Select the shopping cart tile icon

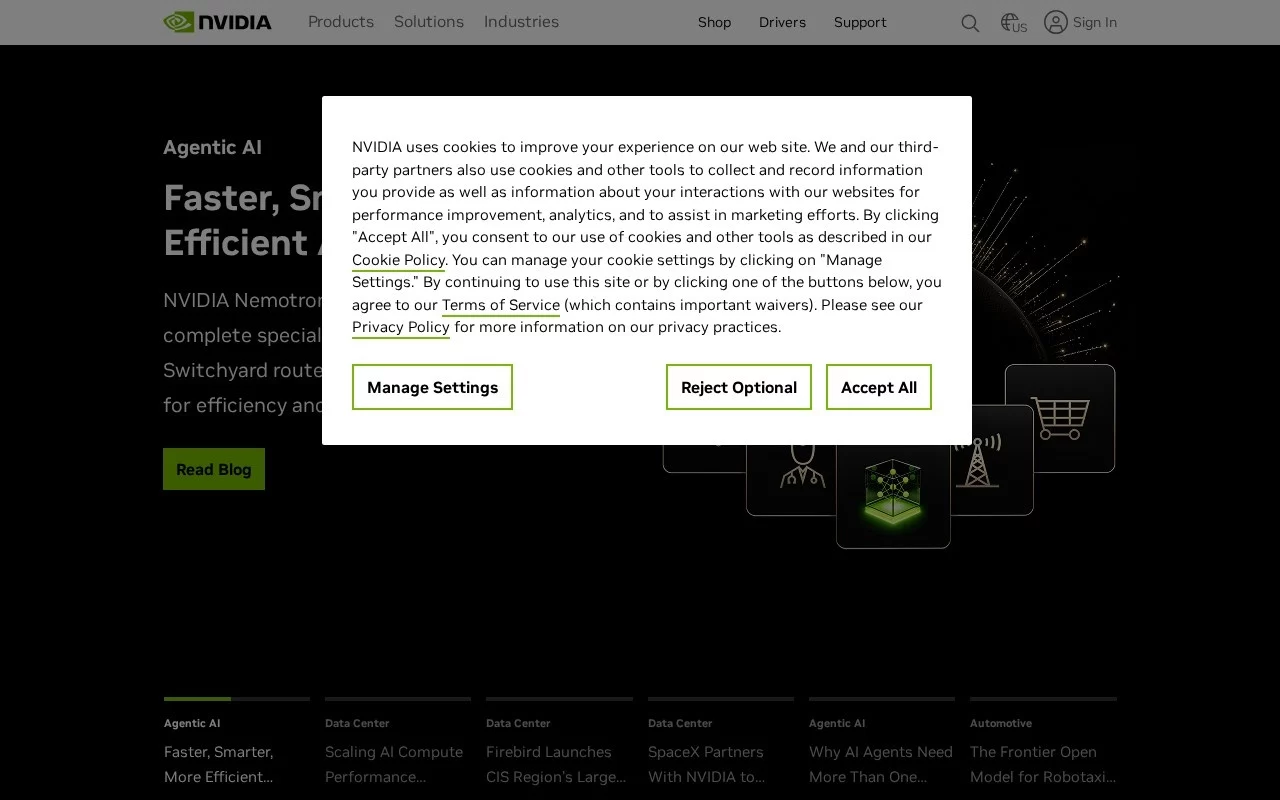pos(1060,418)
